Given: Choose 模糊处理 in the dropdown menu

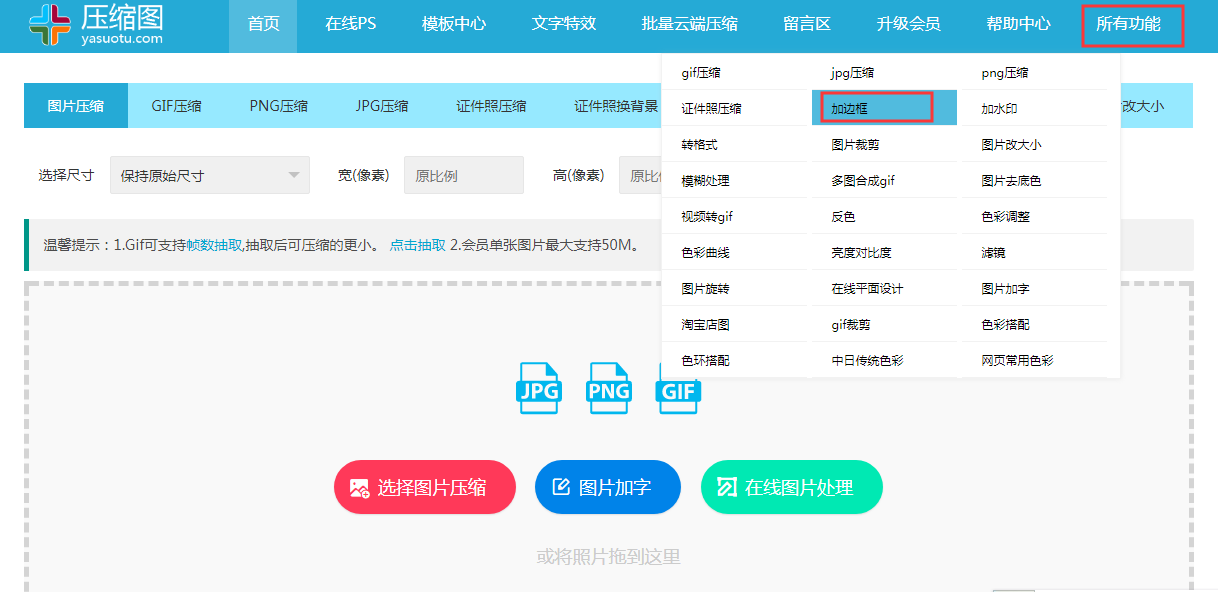Looking at the screenshot, I should pos(706,181).
